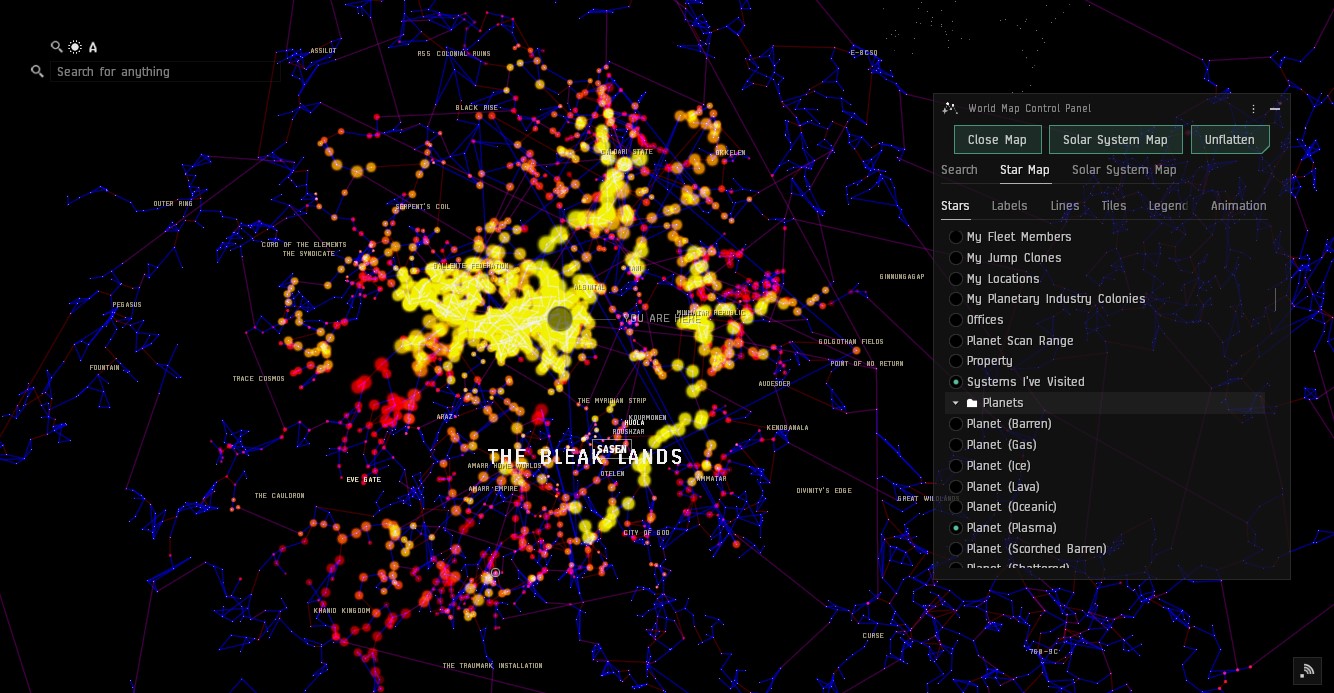Click the sun-shaped star icon above the search box
1334x693 pixels.
point(75,47)
